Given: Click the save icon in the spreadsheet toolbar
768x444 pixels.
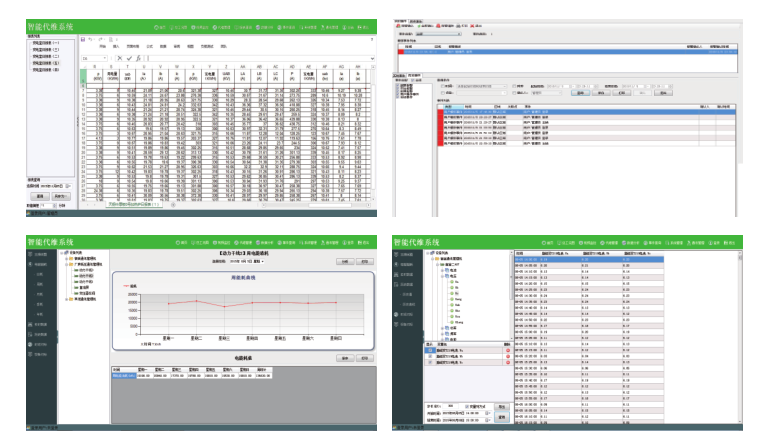Looking at the screenshot, I should (82, 39).
